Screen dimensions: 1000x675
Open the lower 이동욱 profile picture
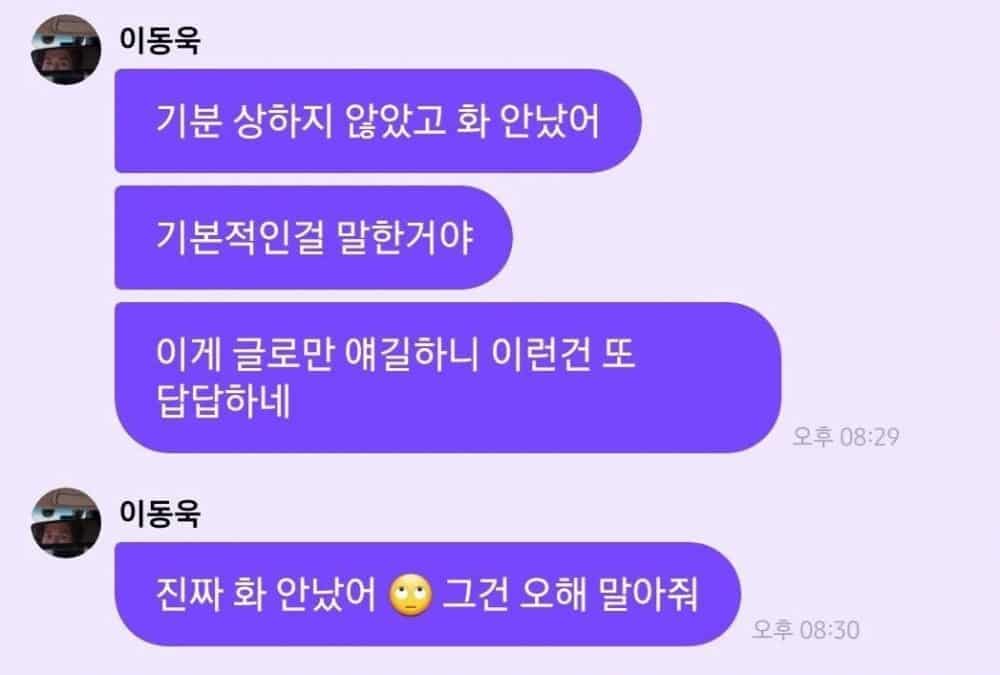(x=66, y=523)
